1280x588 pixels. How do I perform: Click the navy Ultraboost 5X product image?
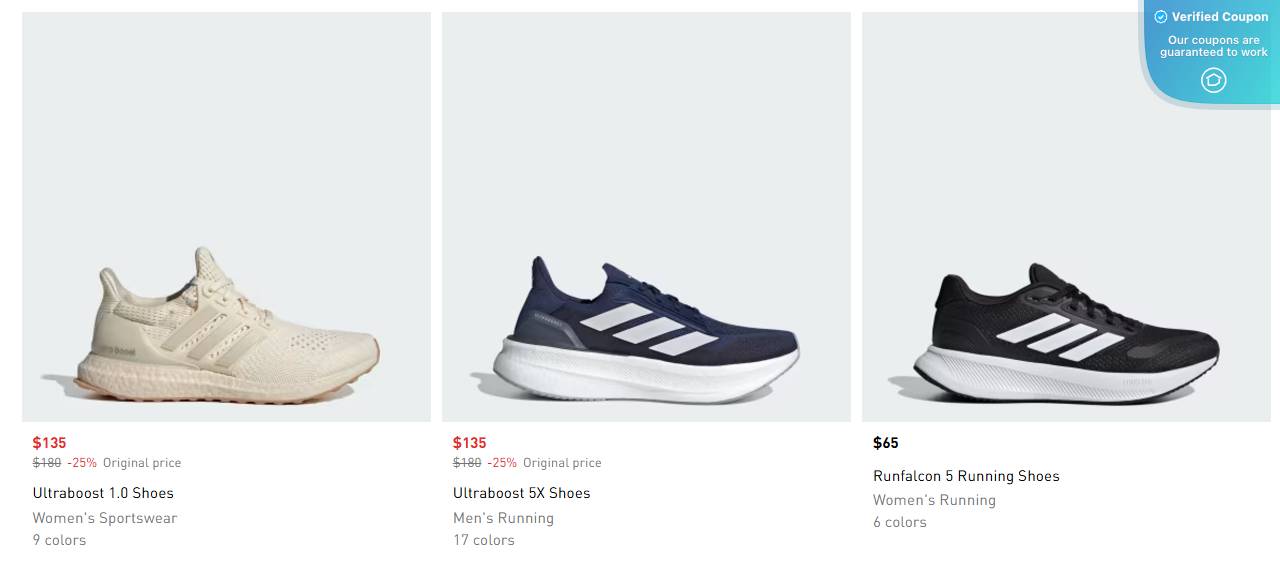point(646,215)
